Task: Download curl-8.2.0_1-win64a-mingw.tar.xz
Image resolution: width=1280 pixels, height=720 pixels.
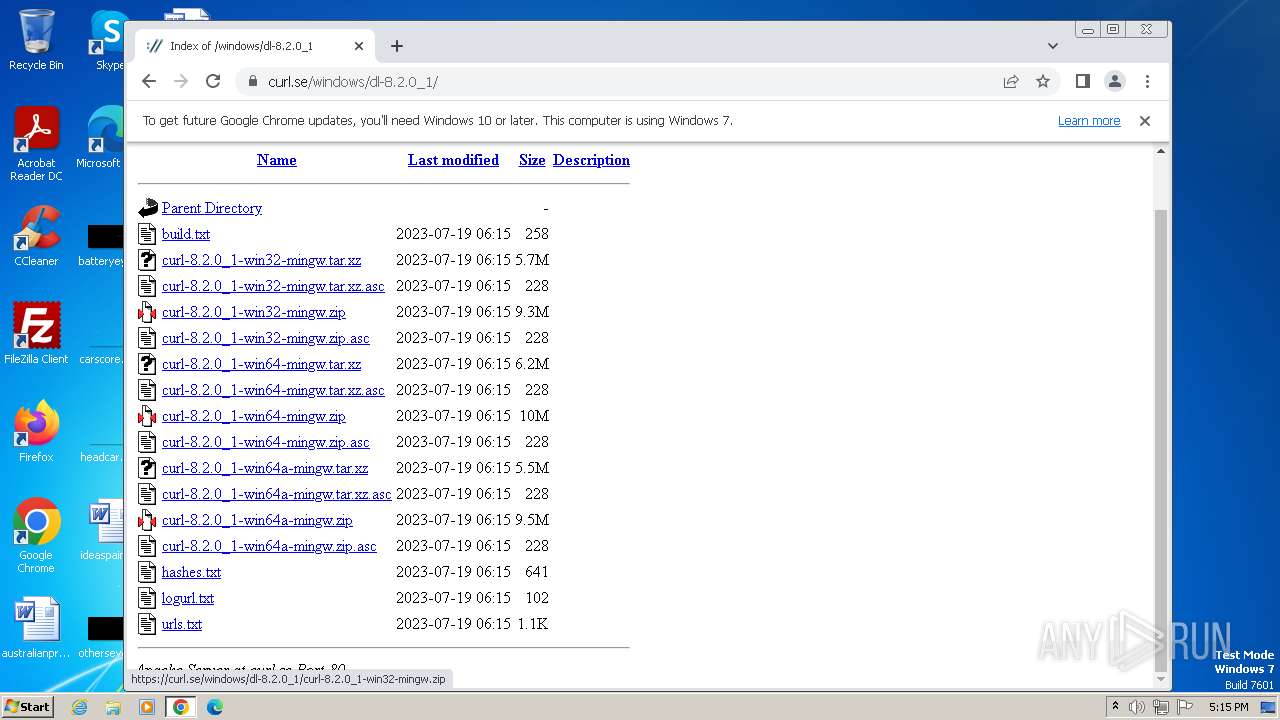Action: pos(265,468)
